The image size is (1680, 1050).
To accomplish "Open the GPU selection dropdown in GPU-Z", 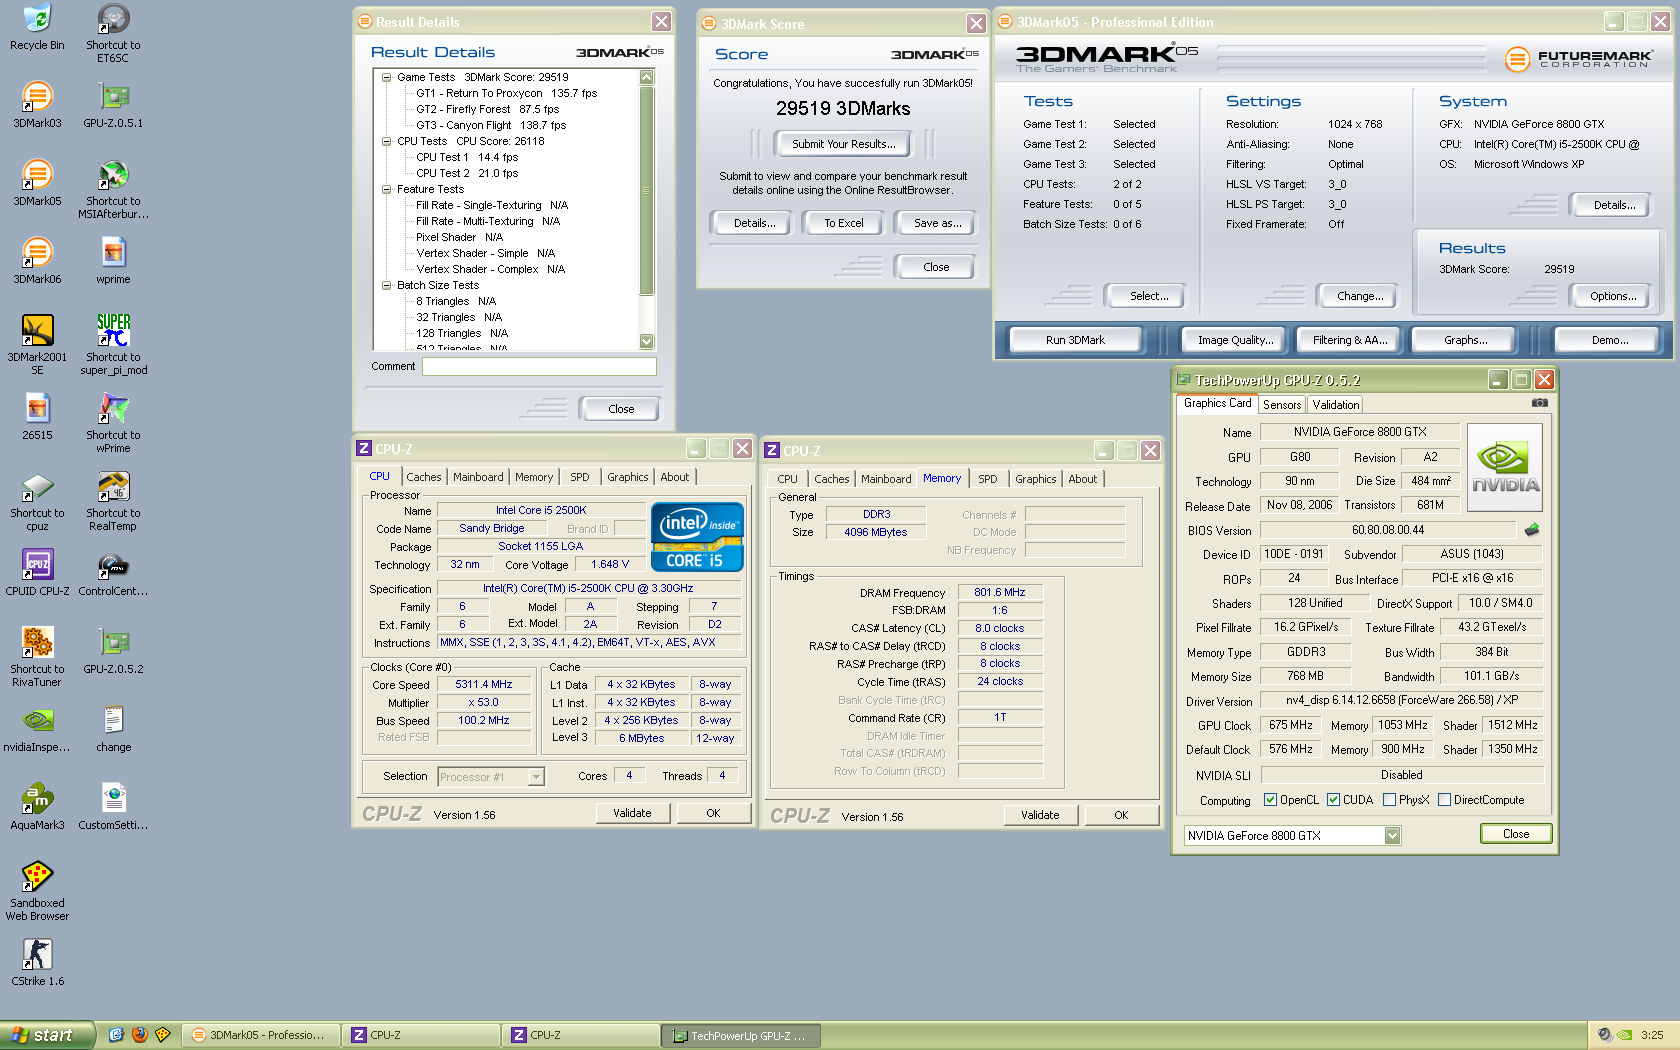I will click(x=1392, y=836).
